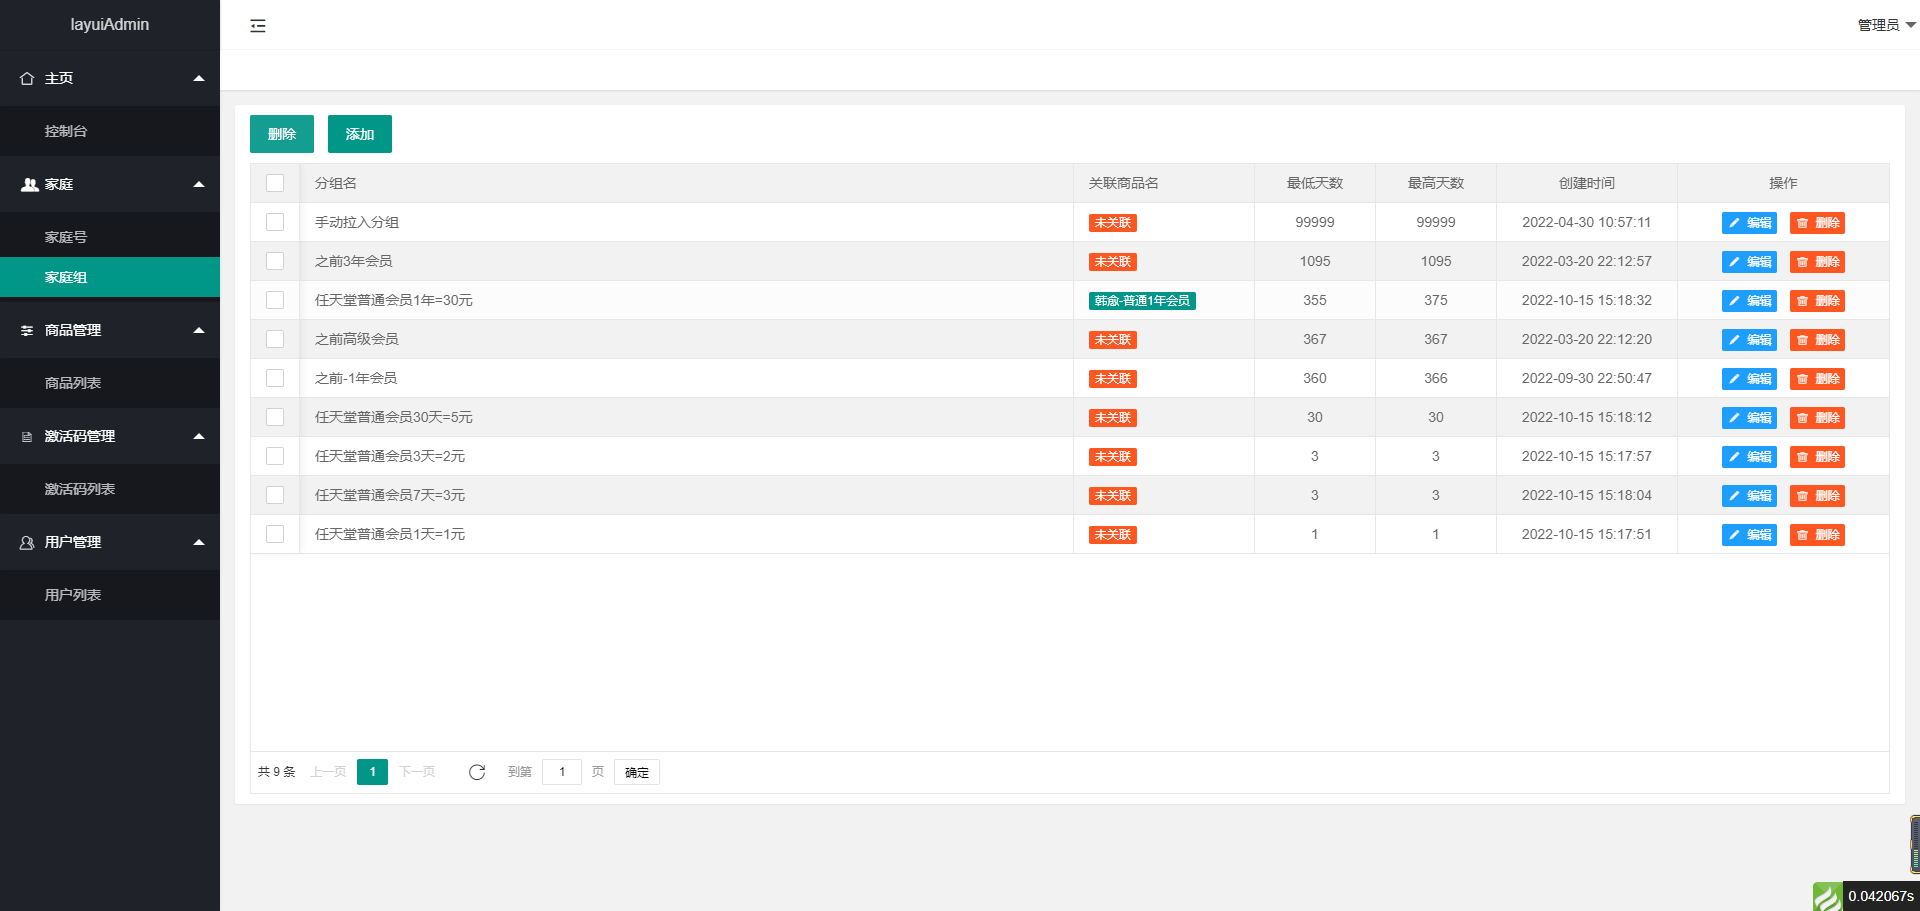Edit the 任天堂普通会员1天=1元 row
The image size is (1920, 911).
[x=1749, y=535]
